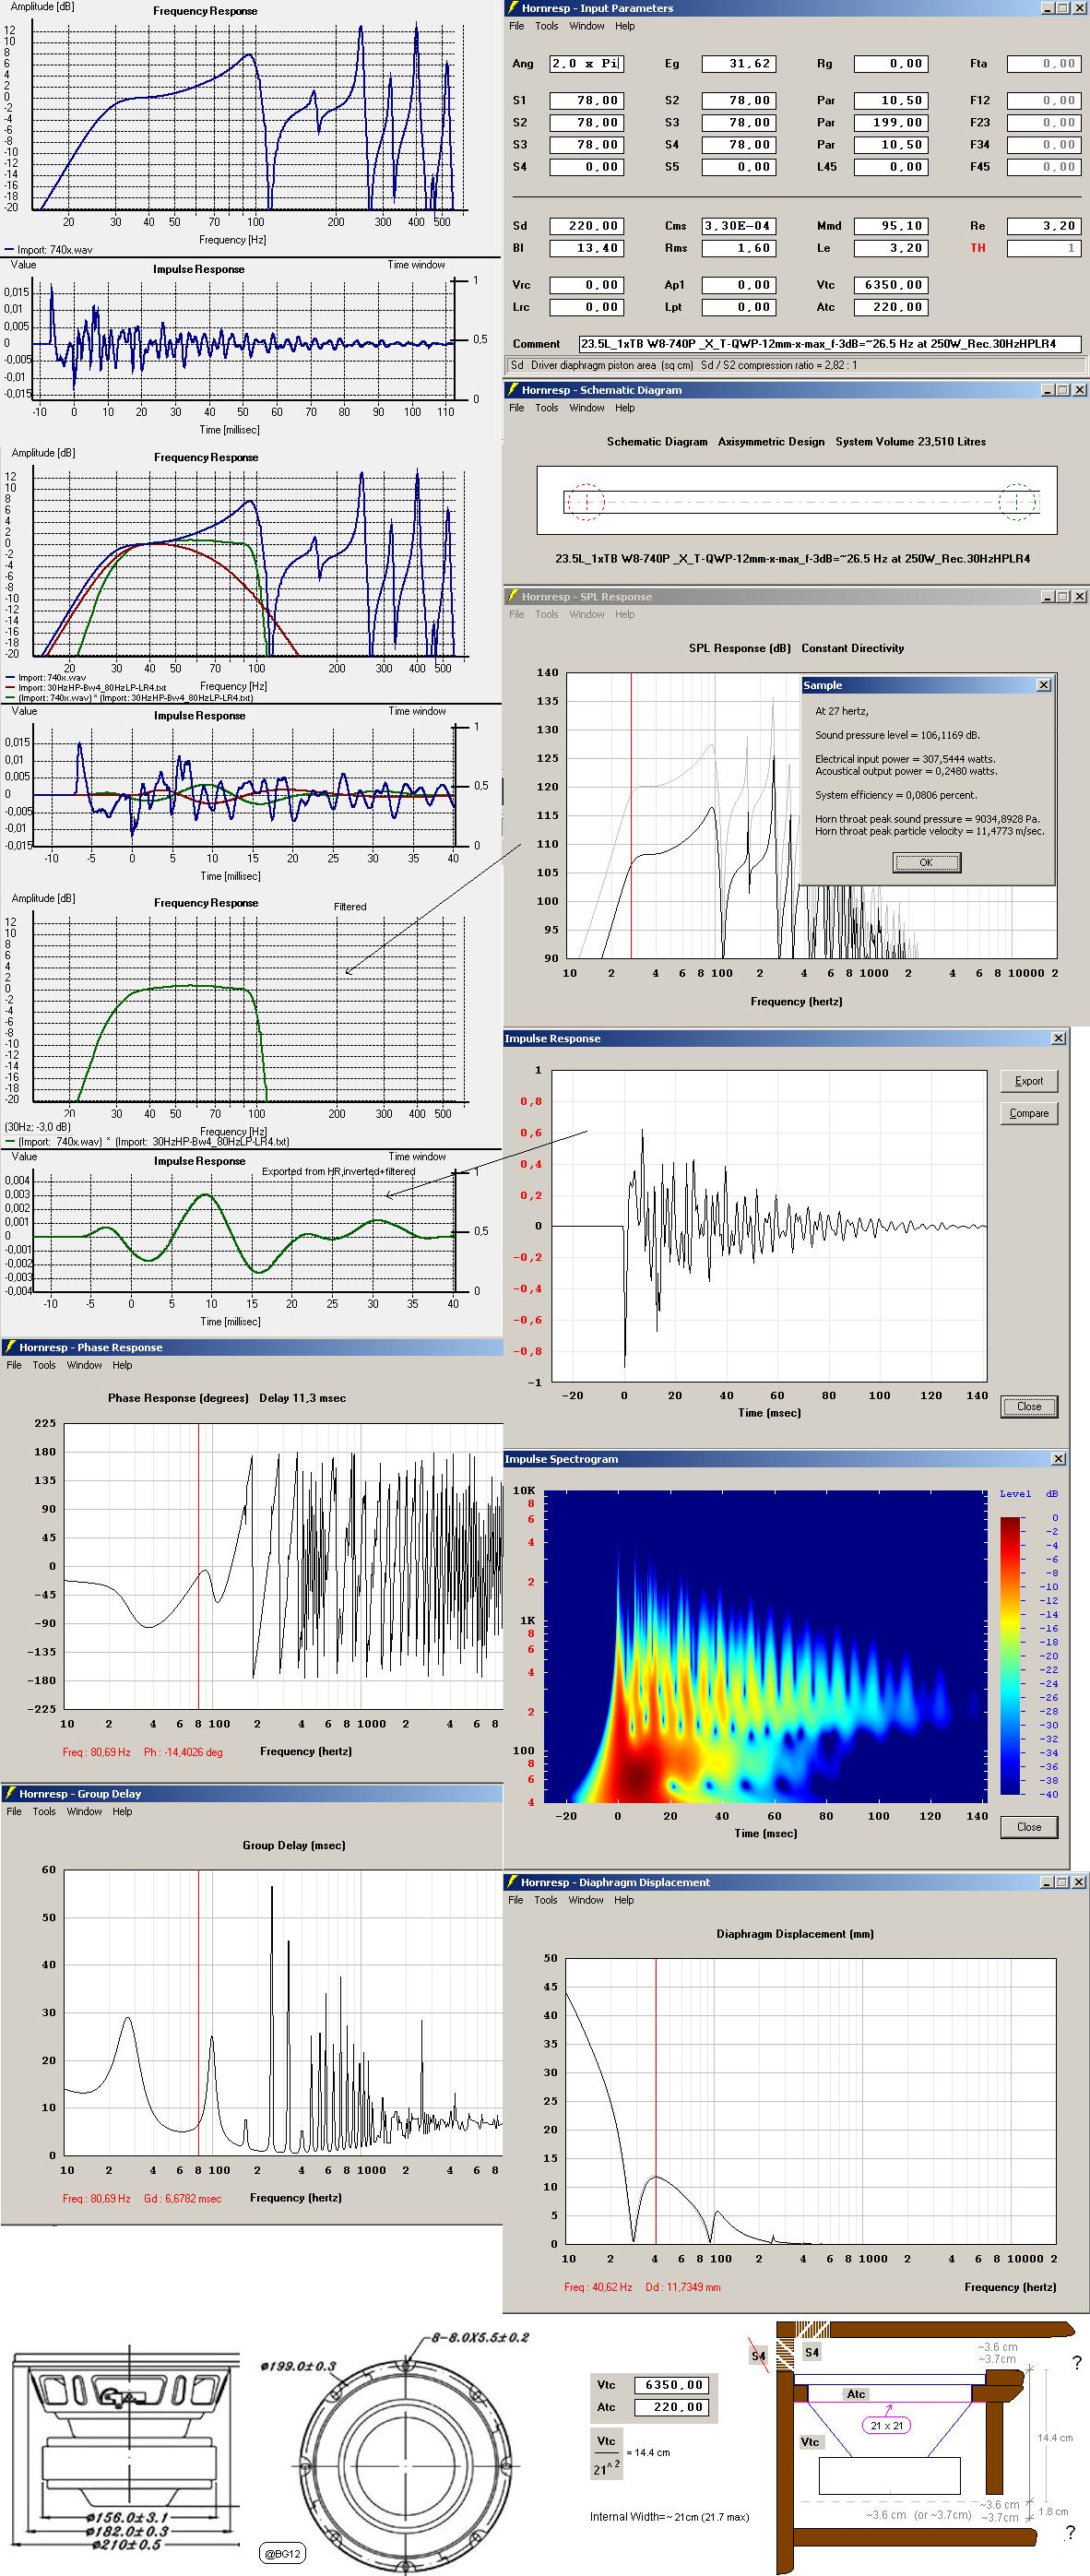
Task: Click the Hornresp icon in SPL Response title bar
Action: tap(513, 596)
